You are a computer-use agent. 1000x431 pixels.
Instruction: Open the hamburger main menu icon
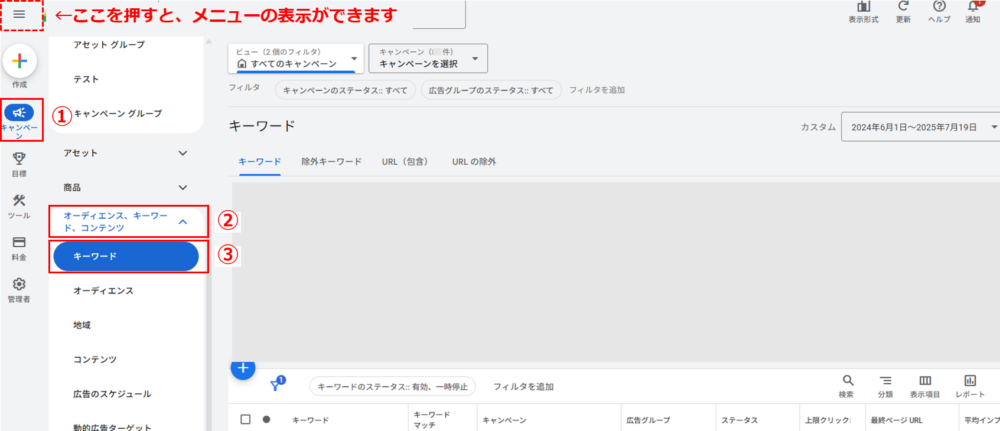pyautogui.click(x=19, y=14)
